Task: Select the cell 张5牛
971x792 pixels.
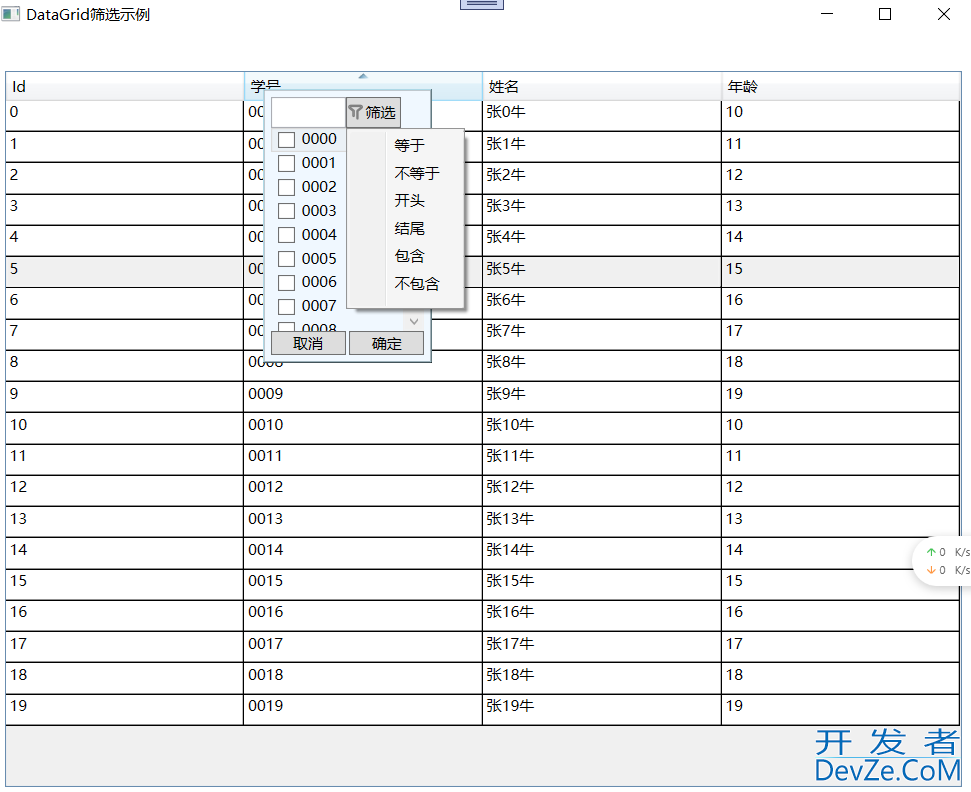Action: [602, 272]
